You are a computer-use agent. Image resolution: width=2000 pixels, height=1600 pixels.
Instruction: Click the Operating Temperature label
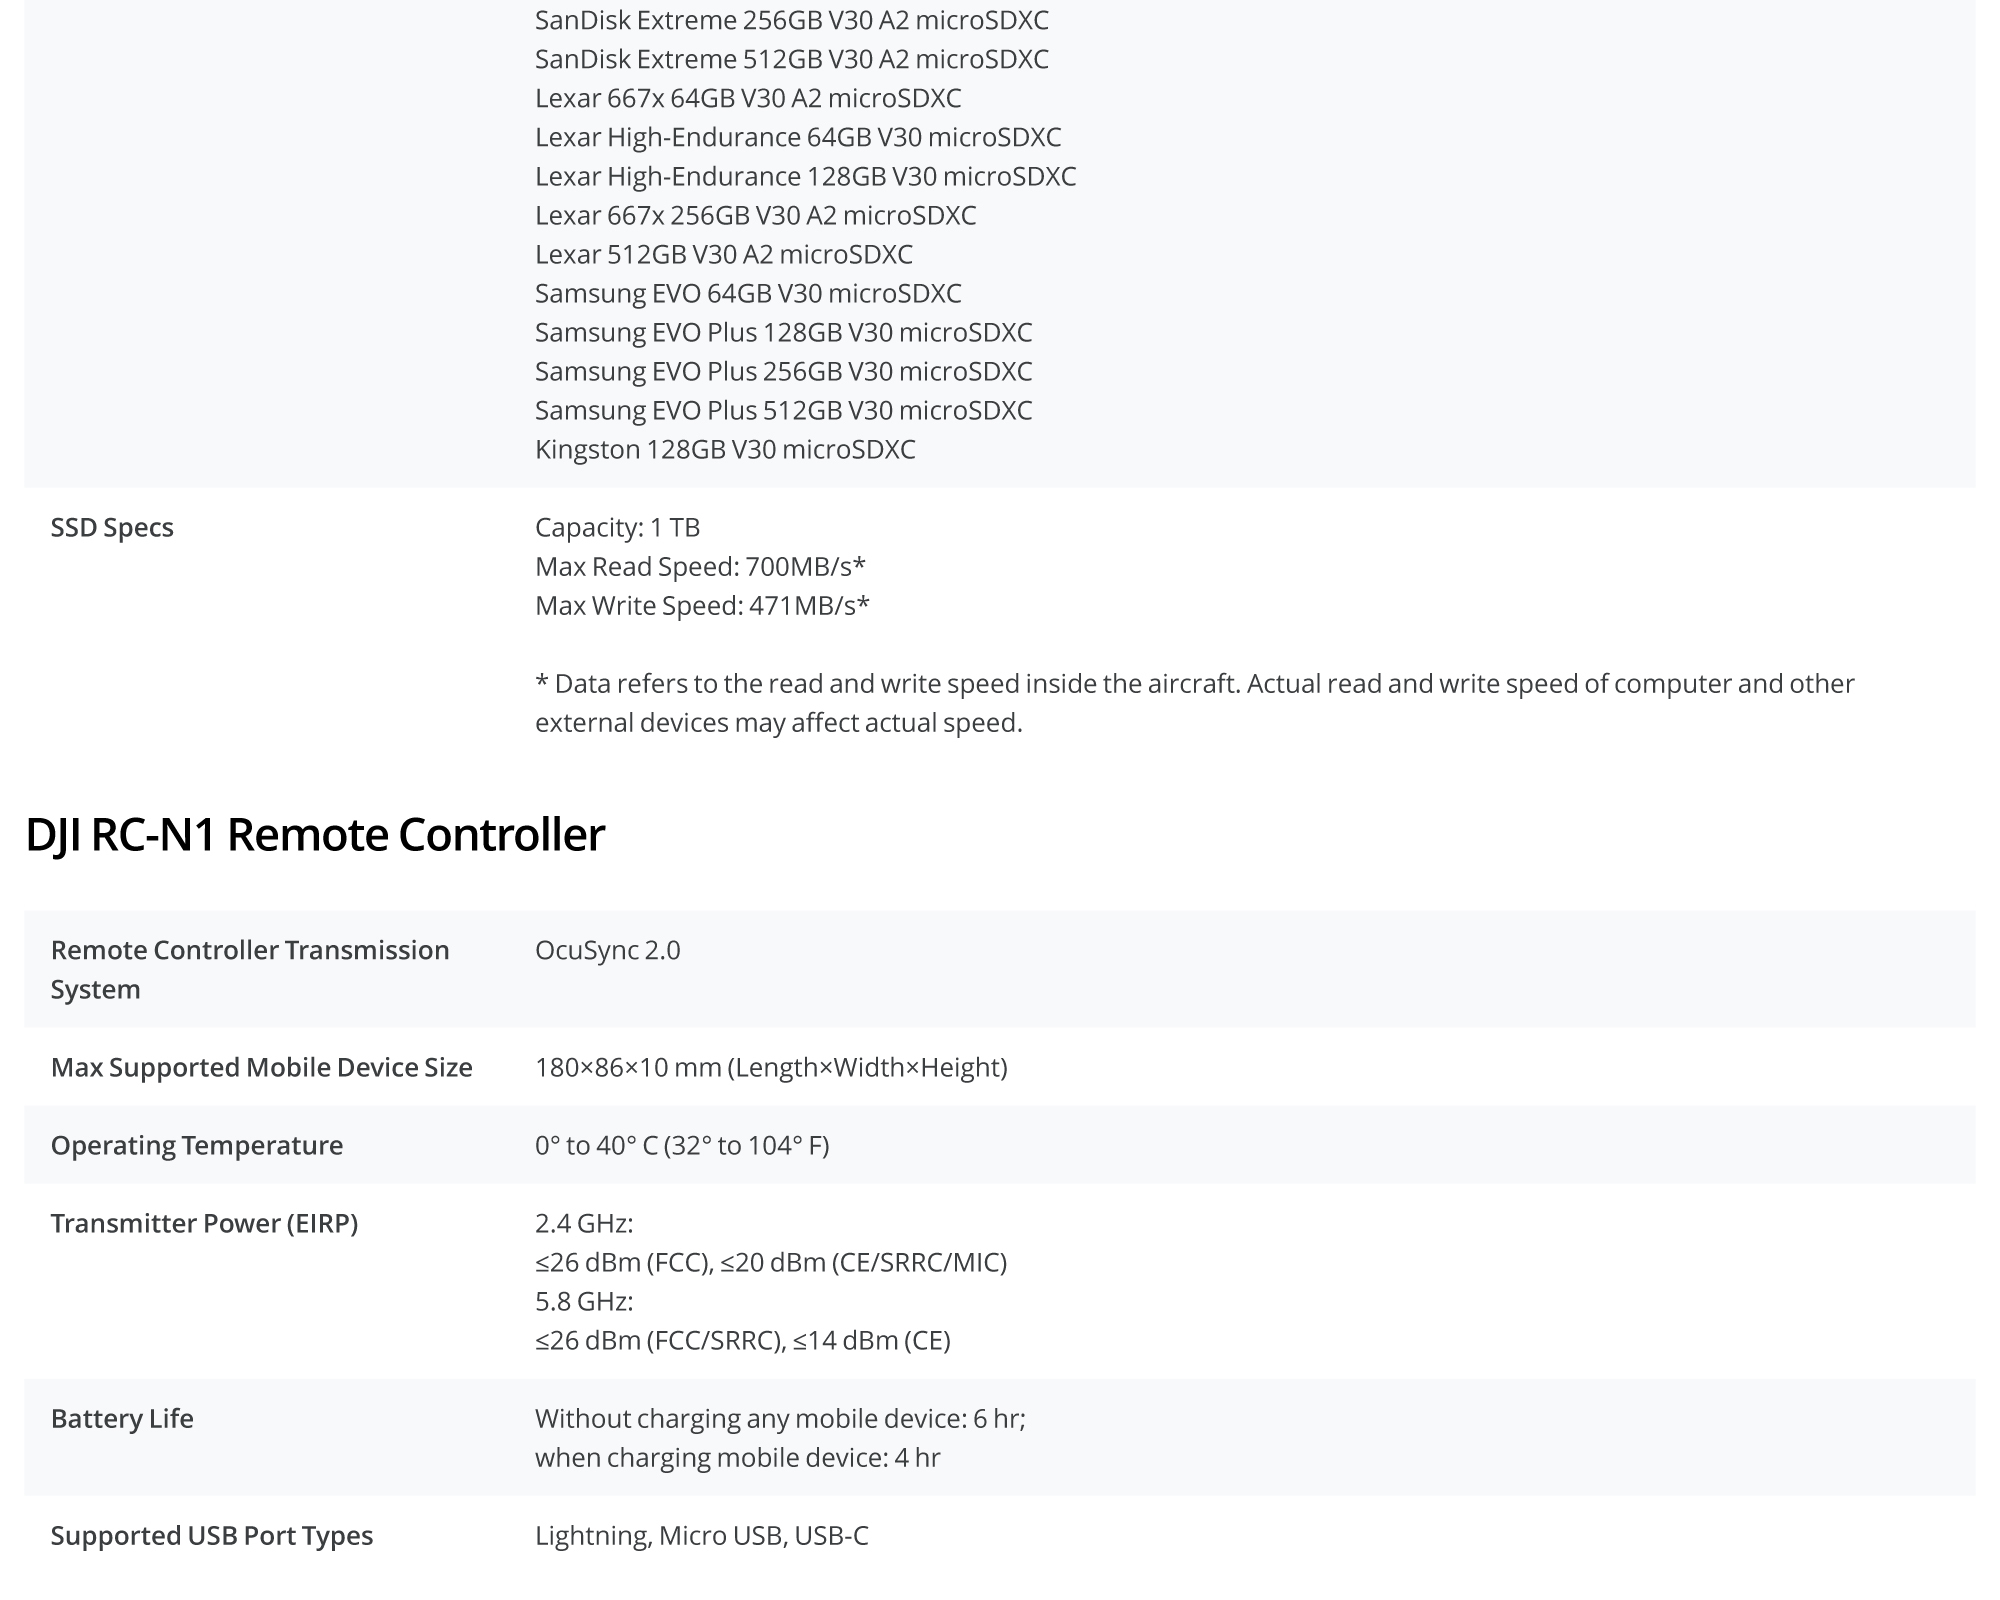pos(196,1146)
